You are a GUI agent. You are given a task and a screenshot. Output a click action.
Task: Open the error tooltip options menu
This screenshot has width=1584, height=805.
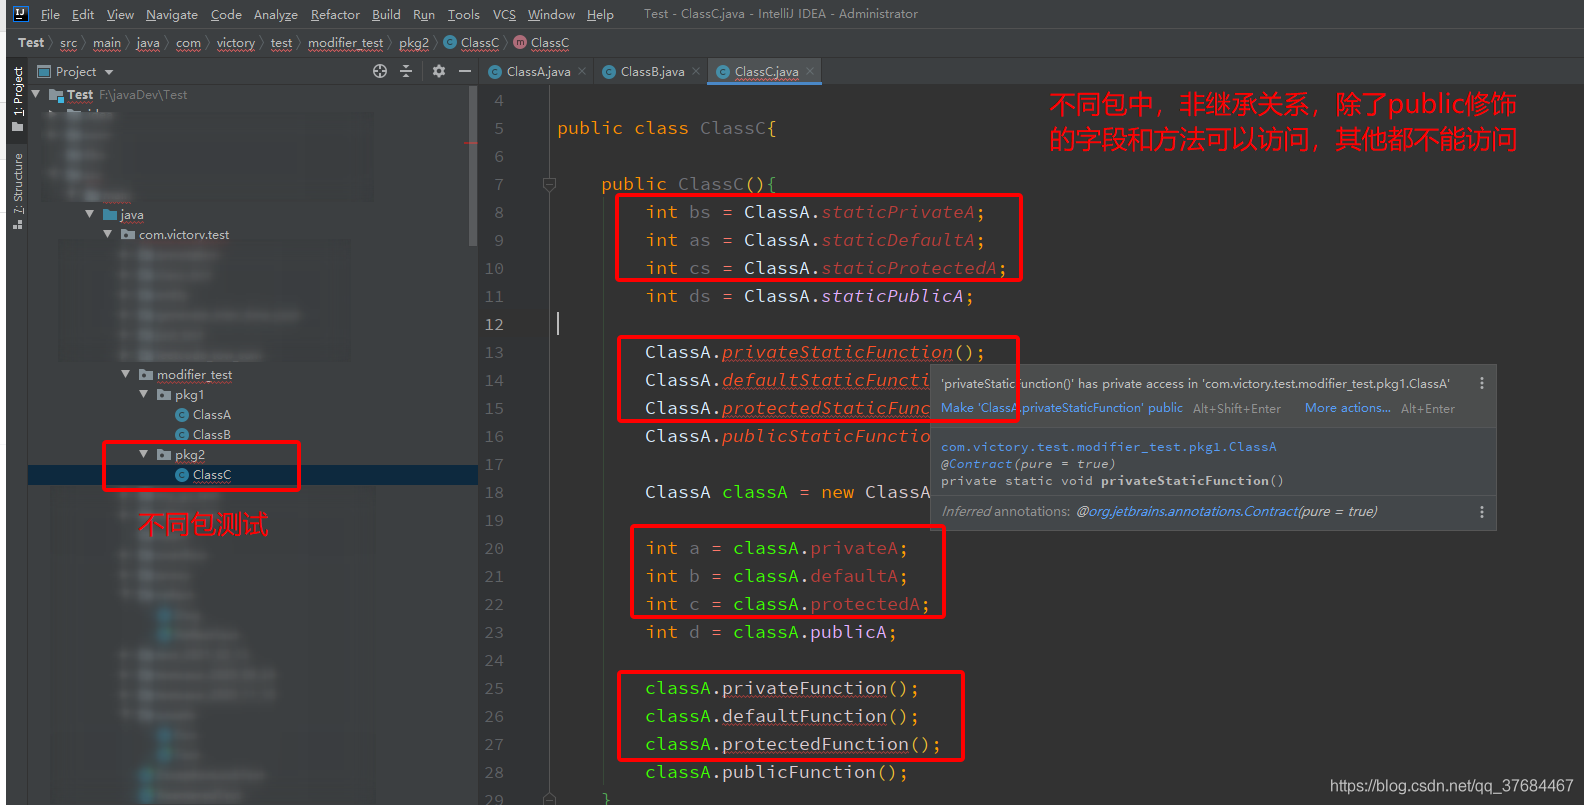click(1481, 384)
